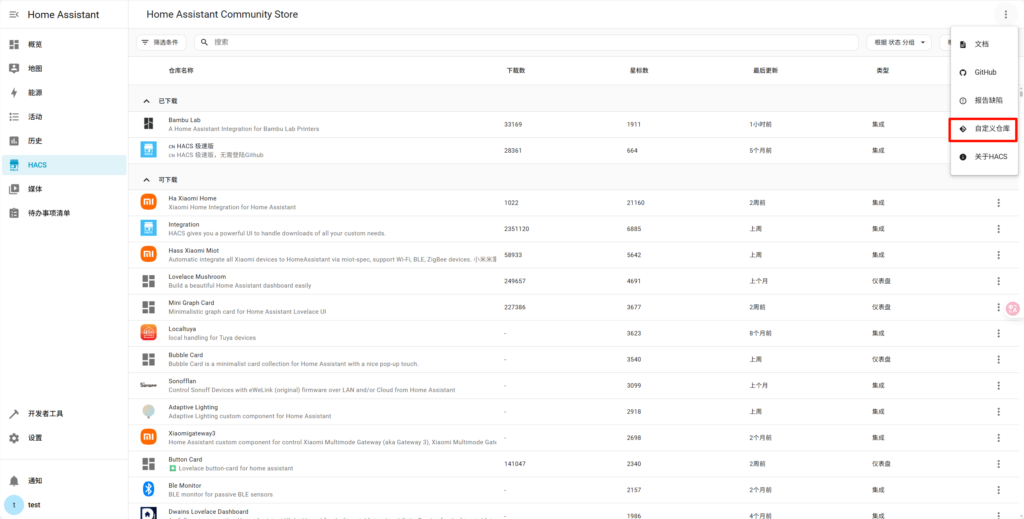Open 媒体 media page
Viewport: 1024px width, 519px height.
36,189
